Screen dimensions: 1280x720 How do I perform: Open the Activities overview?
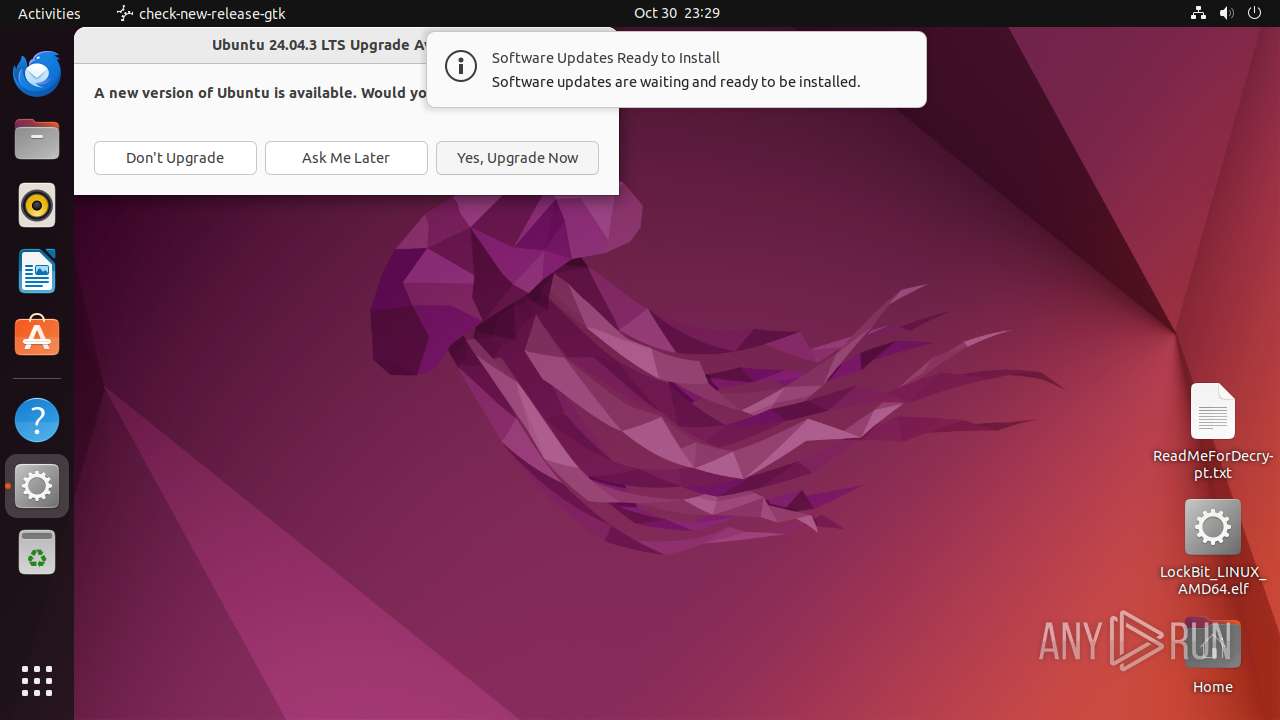click(49, 13)
